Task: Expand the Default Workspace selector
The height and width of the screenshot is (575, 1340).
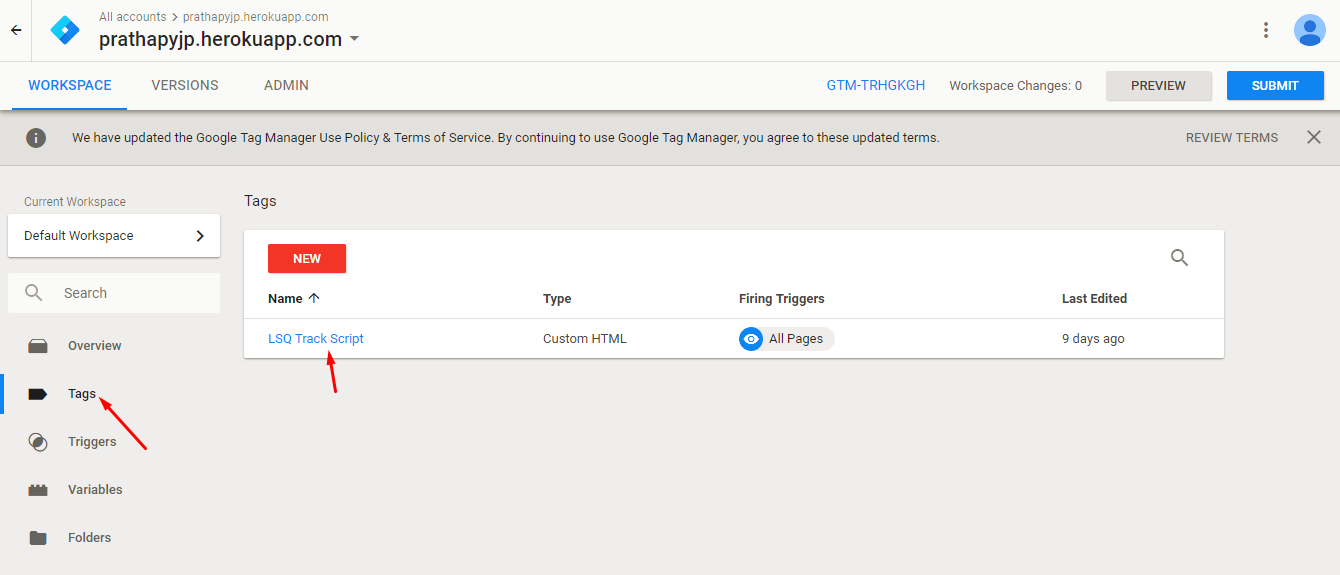Action: tap(114, 236)
